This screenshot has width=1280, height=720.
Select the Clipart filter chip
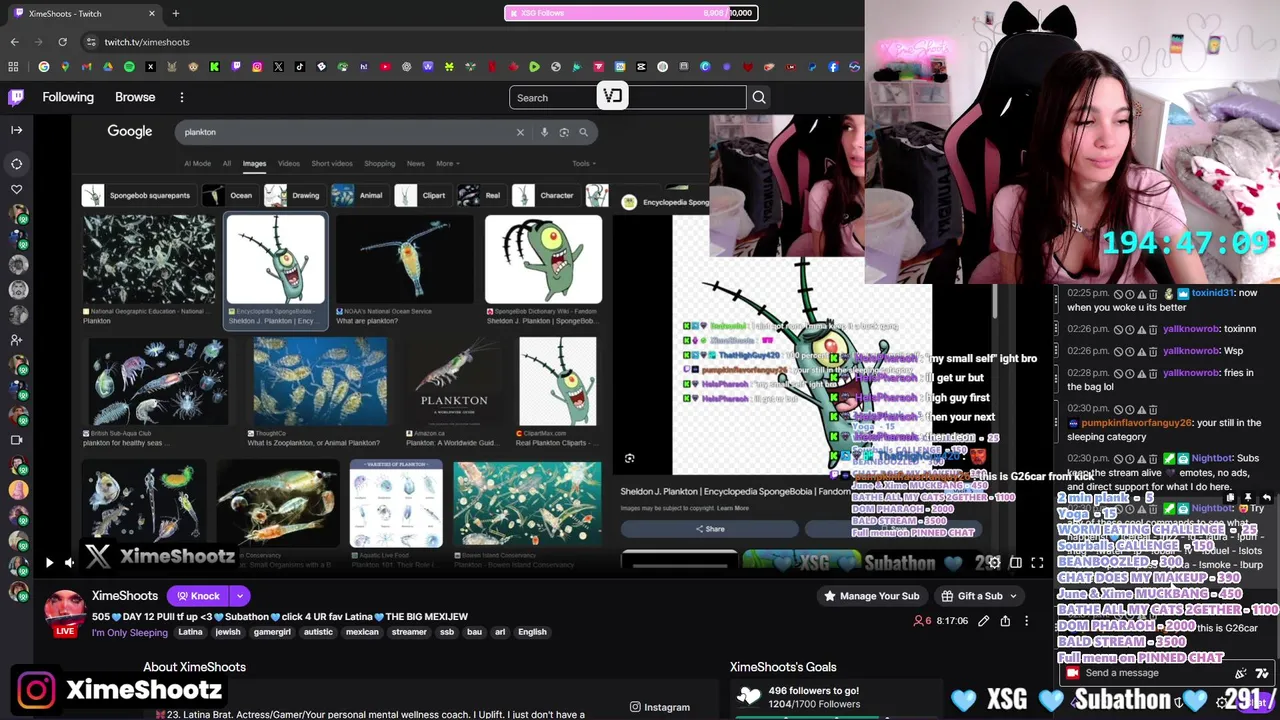[x=422, y=195]
